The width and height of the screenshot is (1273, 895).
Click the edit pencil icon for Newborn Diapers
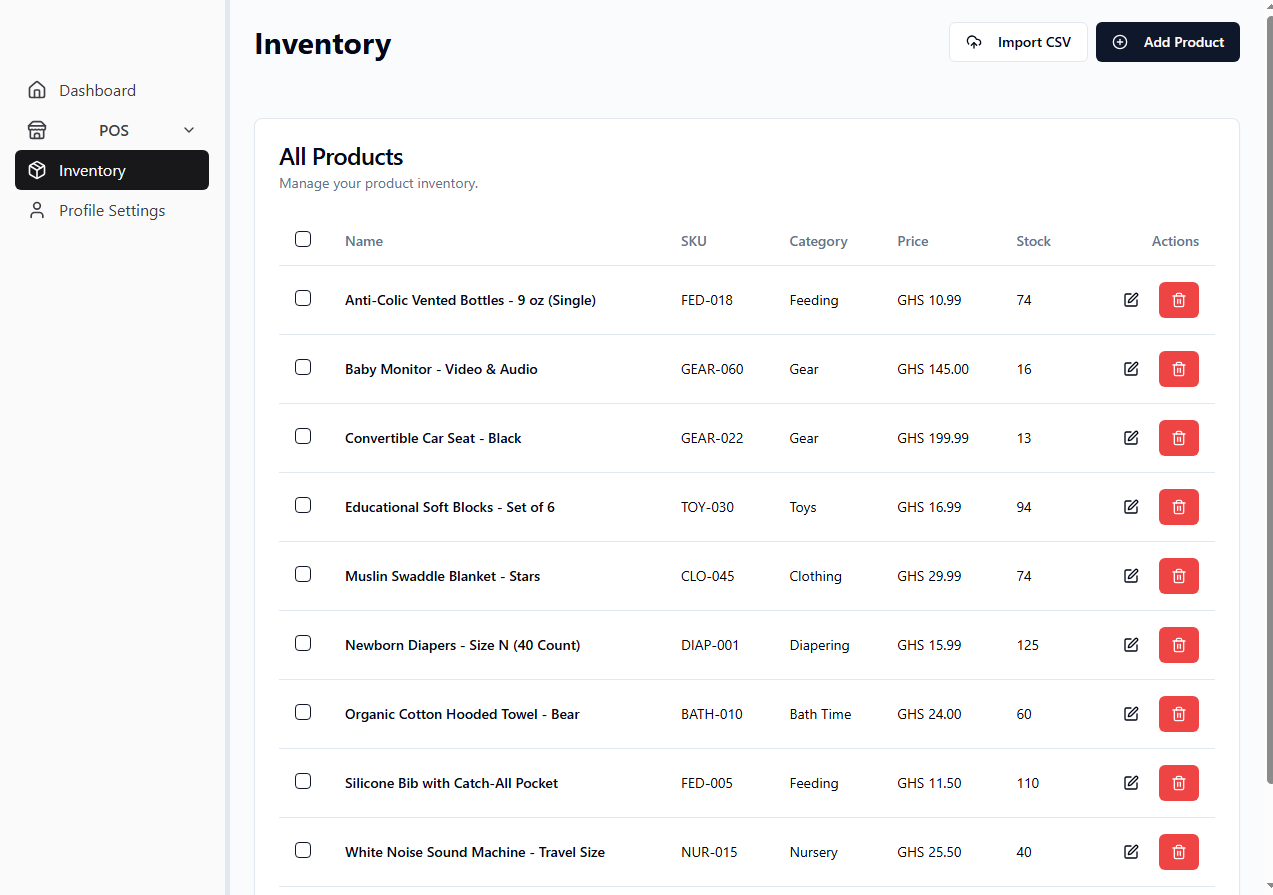pos(1131,645)
